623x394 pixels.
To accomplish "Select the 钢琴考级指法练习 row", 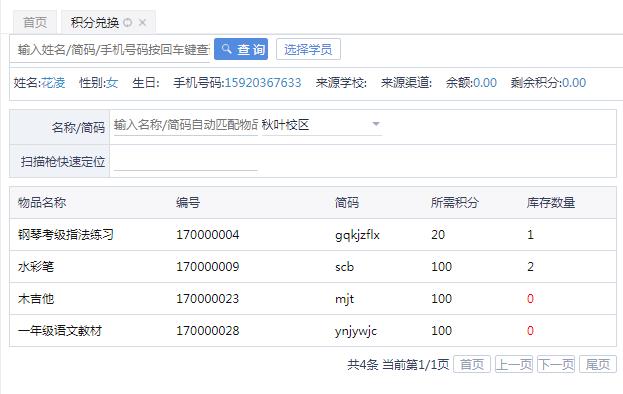I will pyautogui.click(x=313, y=234).
